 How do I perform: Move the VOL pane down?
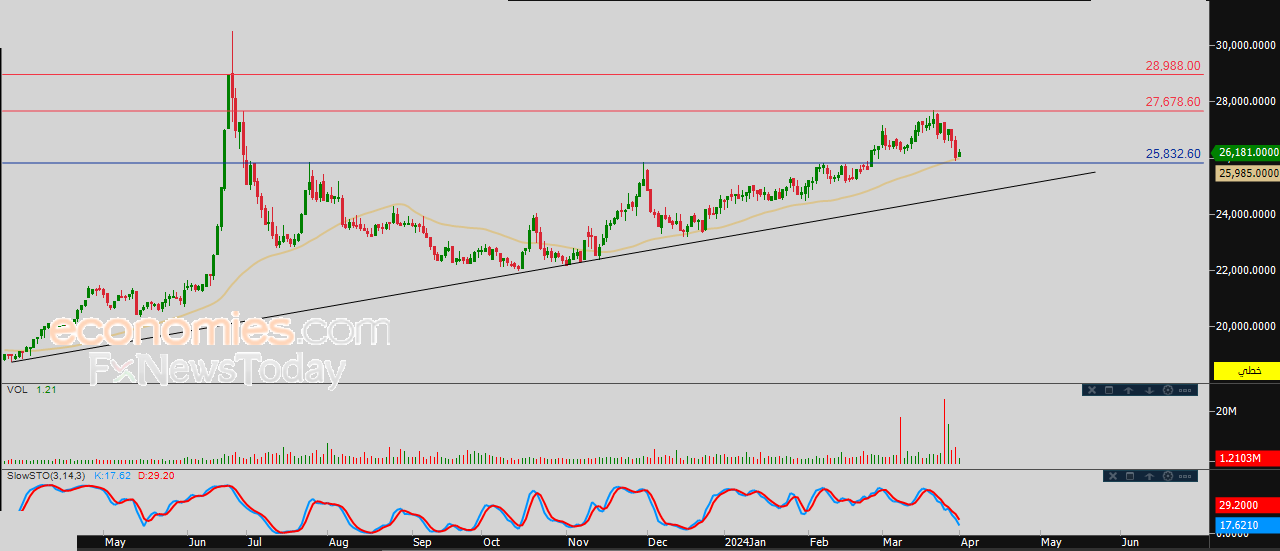tap(1149, 390)
